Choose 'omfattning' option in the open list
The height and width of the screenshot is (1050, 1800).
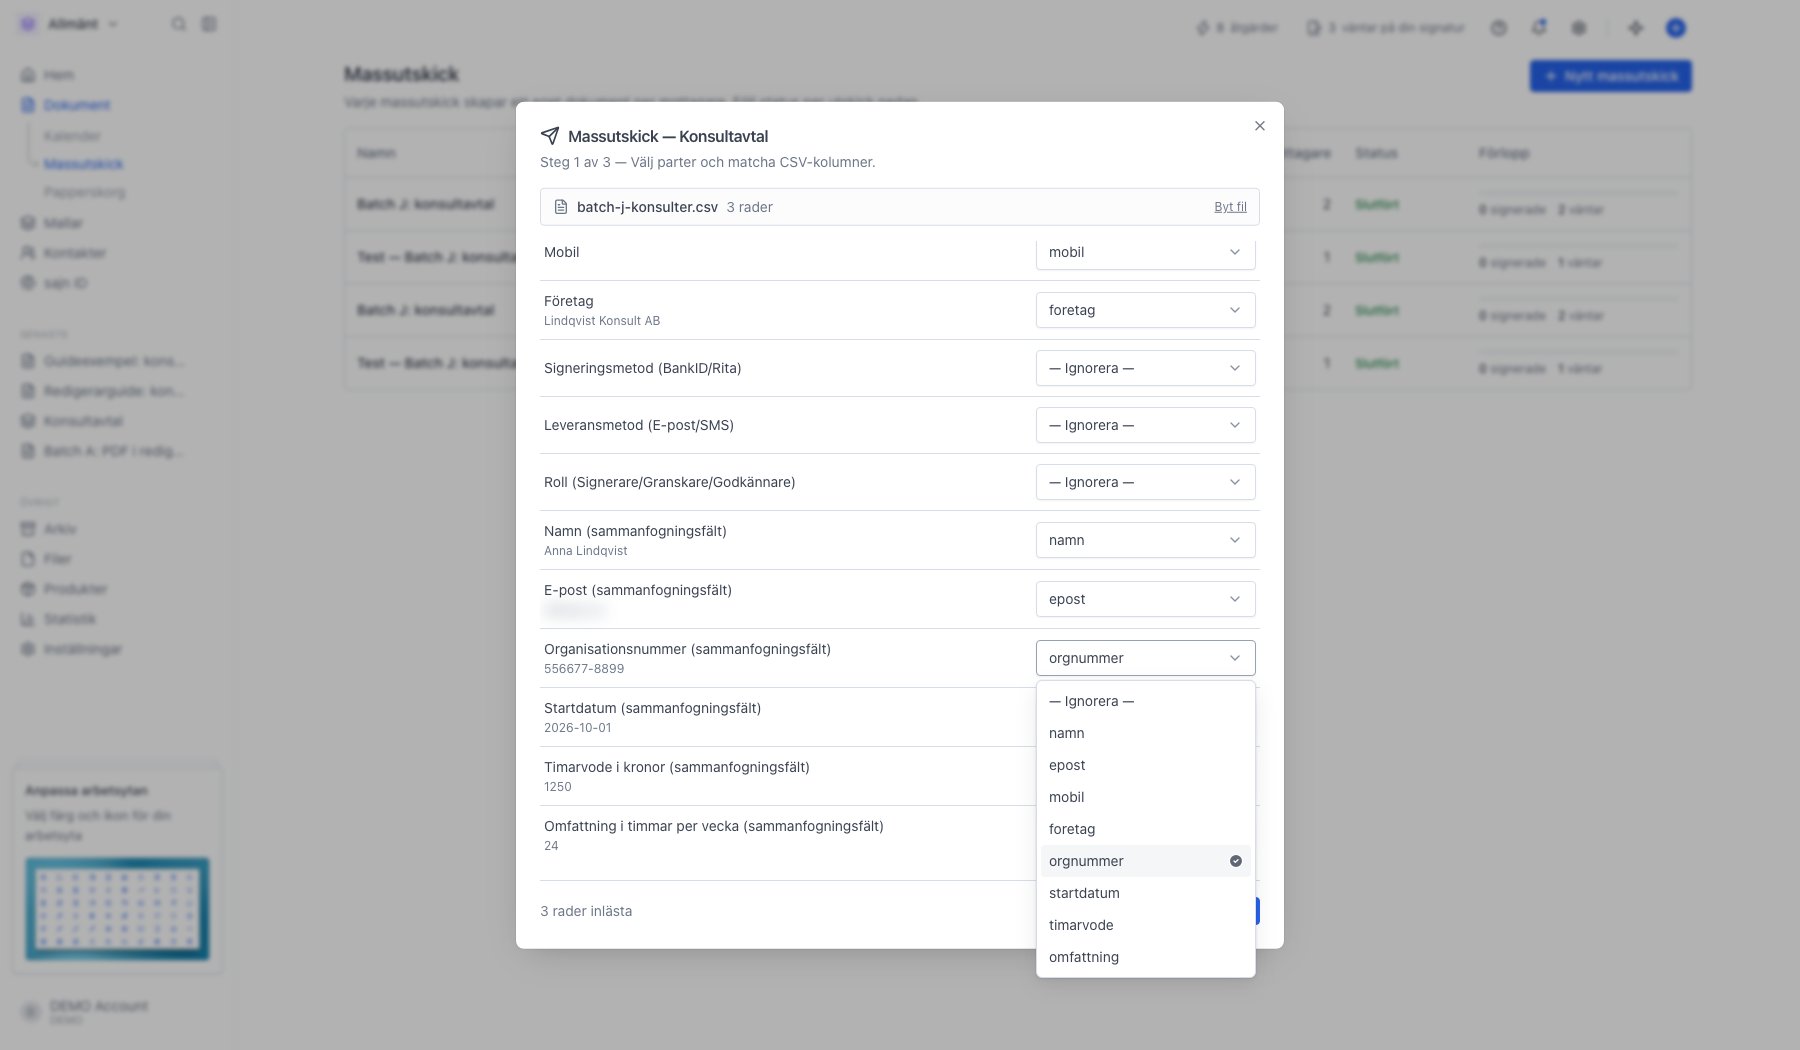1145,957
